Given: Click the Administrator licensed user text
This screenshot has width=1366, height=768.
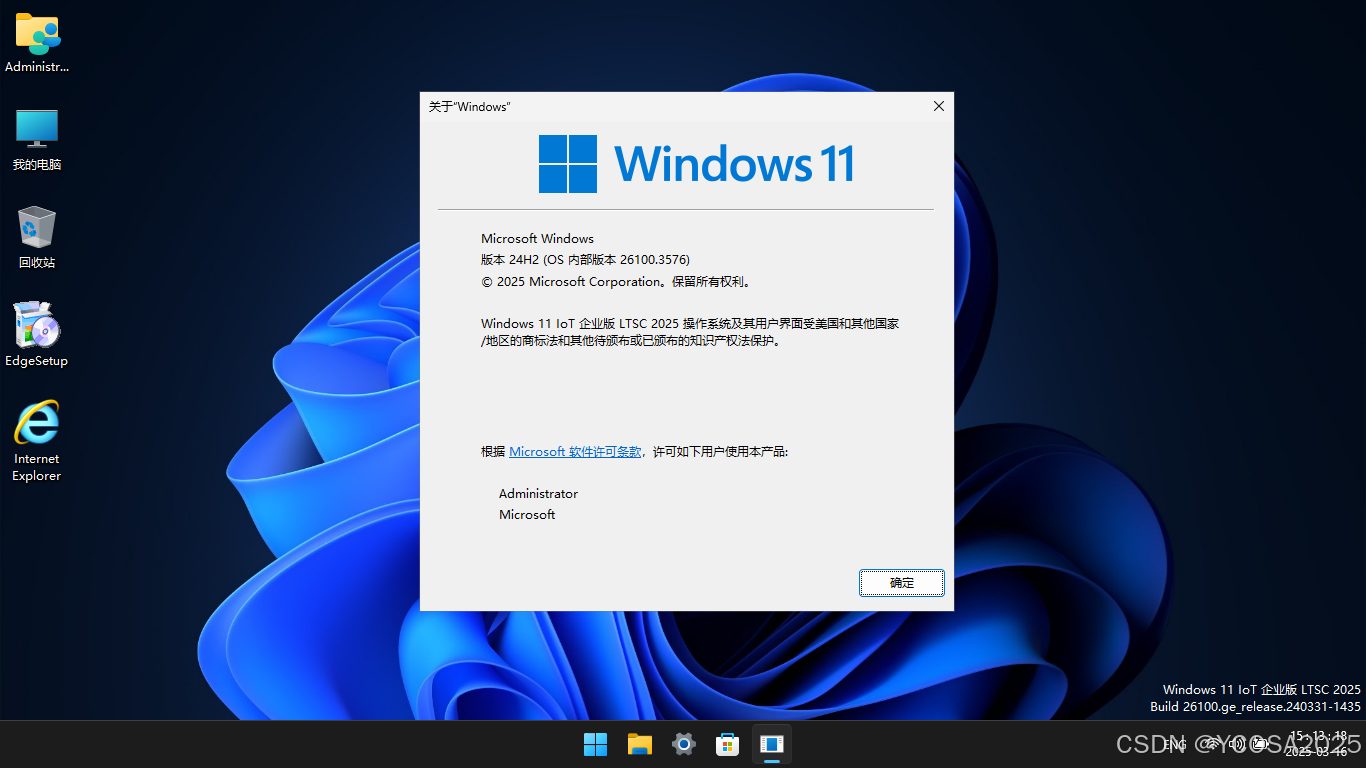Looking at the screenshot, I should click(x=538, y=494).
